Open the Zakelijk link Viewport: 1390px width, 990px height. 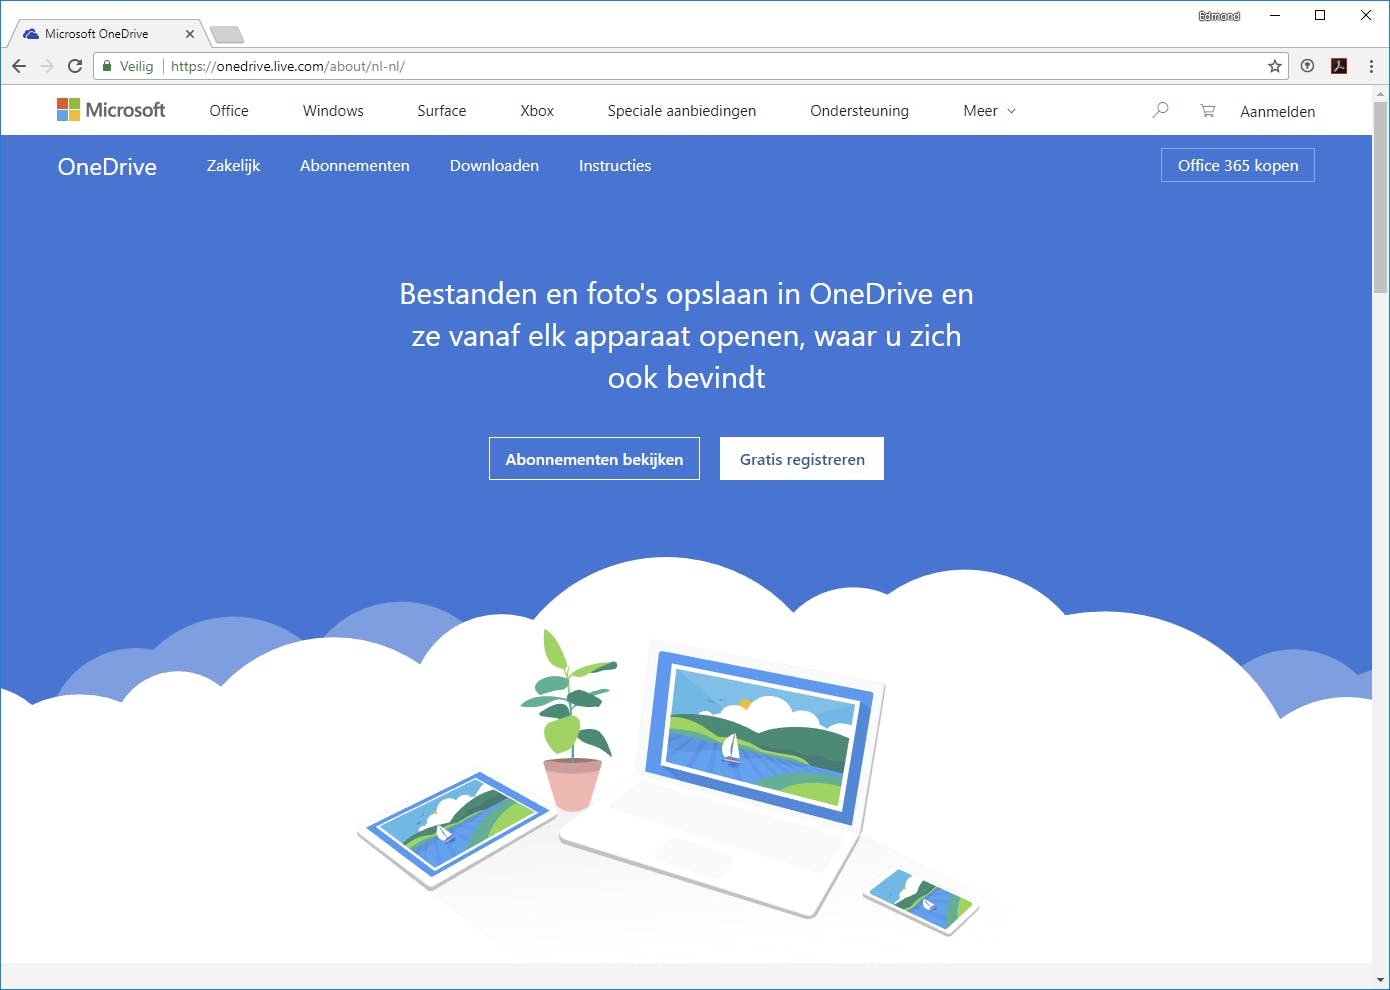click(233, 166)
